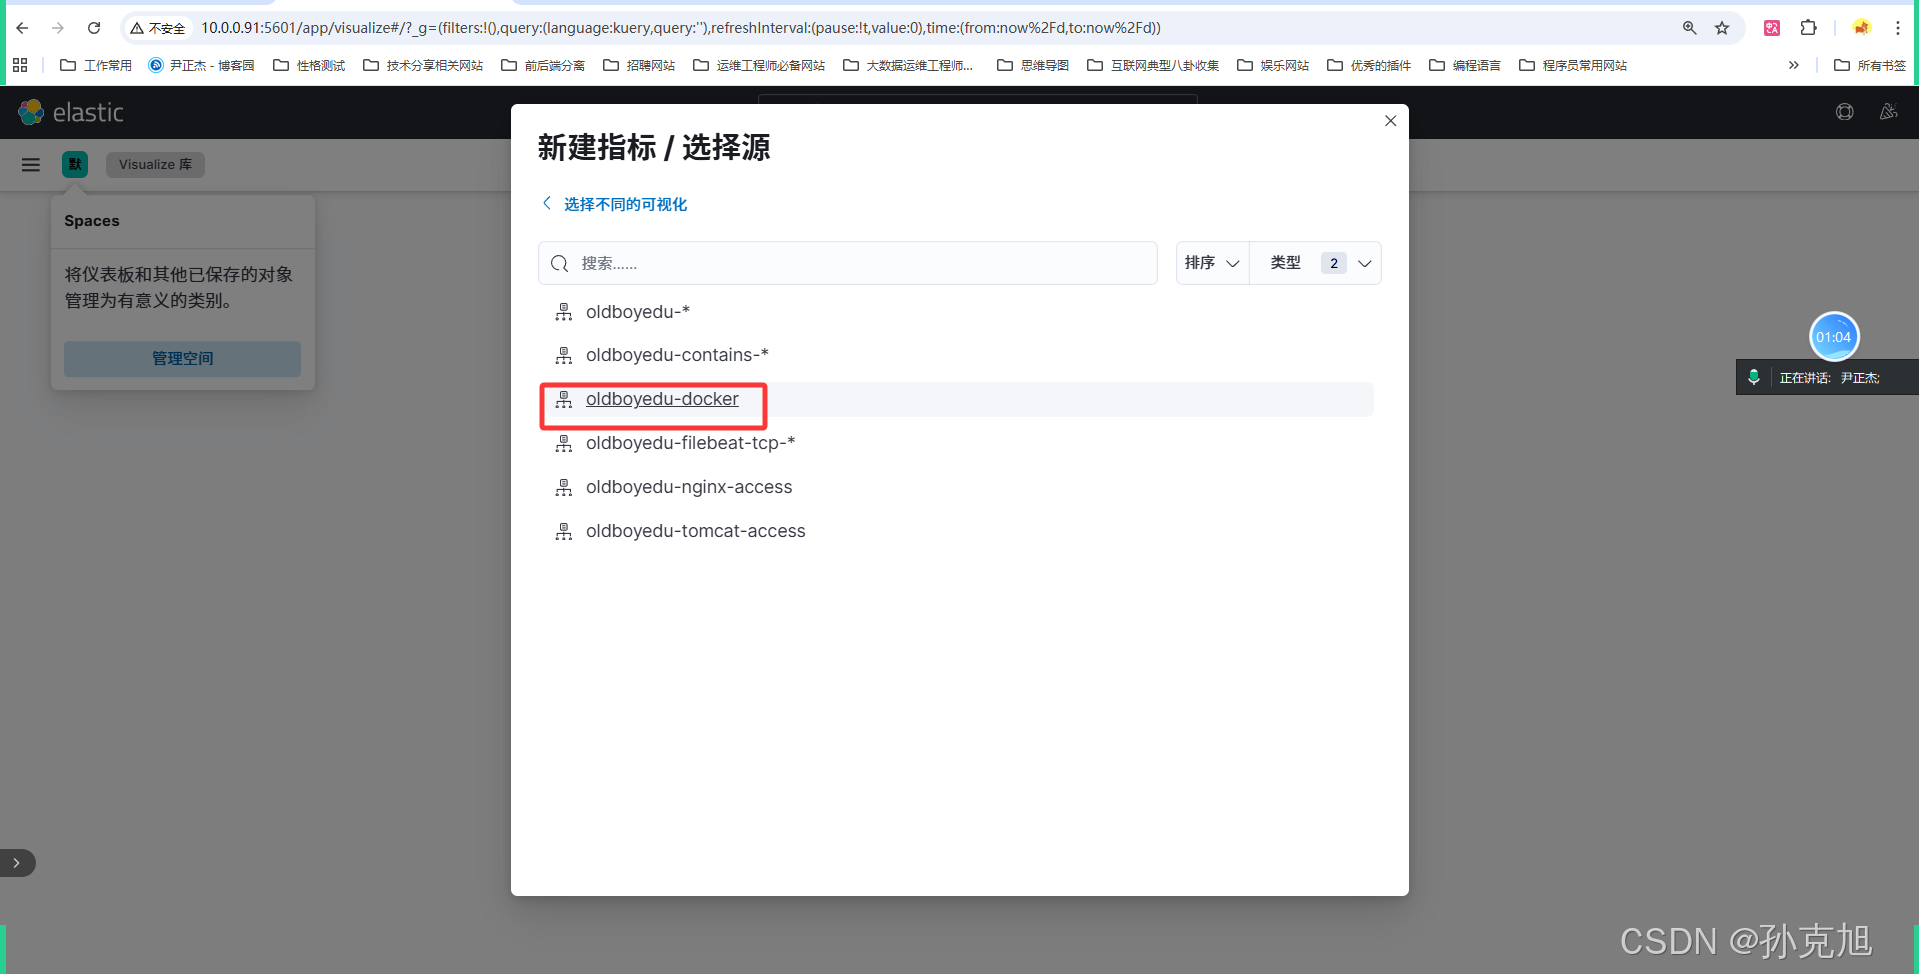The height and width of the screenshot is (974, 1919).
Task: Open the 排序 sort dropdown
Action: click(x=1212, y=263)
